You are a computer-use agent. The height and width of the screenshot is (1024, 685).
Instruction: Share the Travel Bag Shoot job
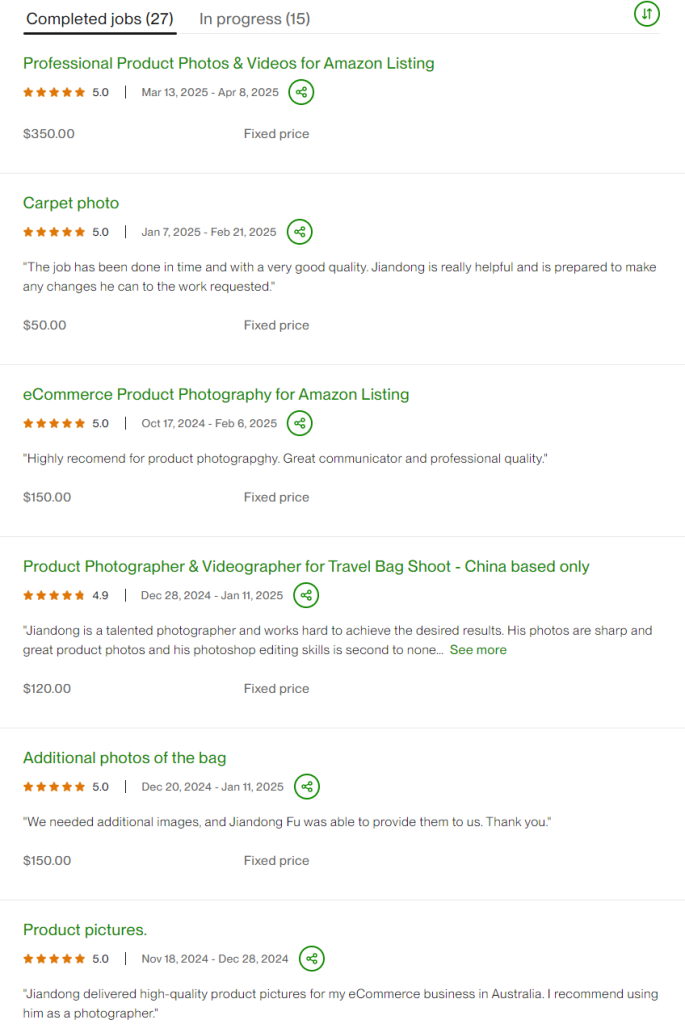tap(306, 596)
